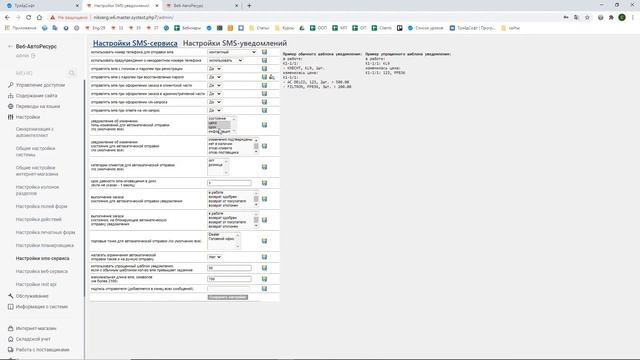640x360 pixels.
Task: Save manual sending restriction row
Action: pos(264,257)
